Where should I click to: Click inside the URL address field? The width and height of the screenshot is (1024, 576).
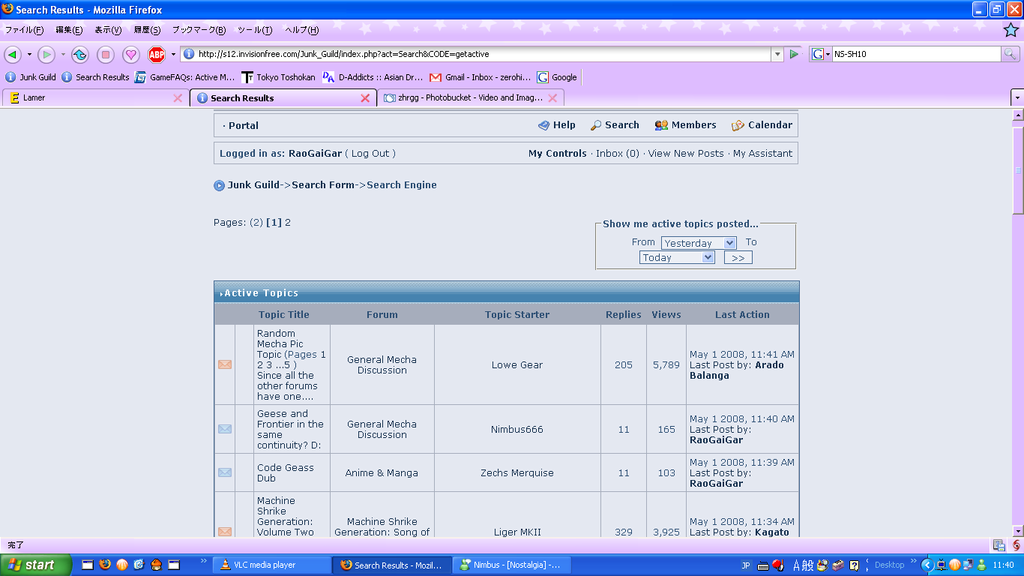480,54
